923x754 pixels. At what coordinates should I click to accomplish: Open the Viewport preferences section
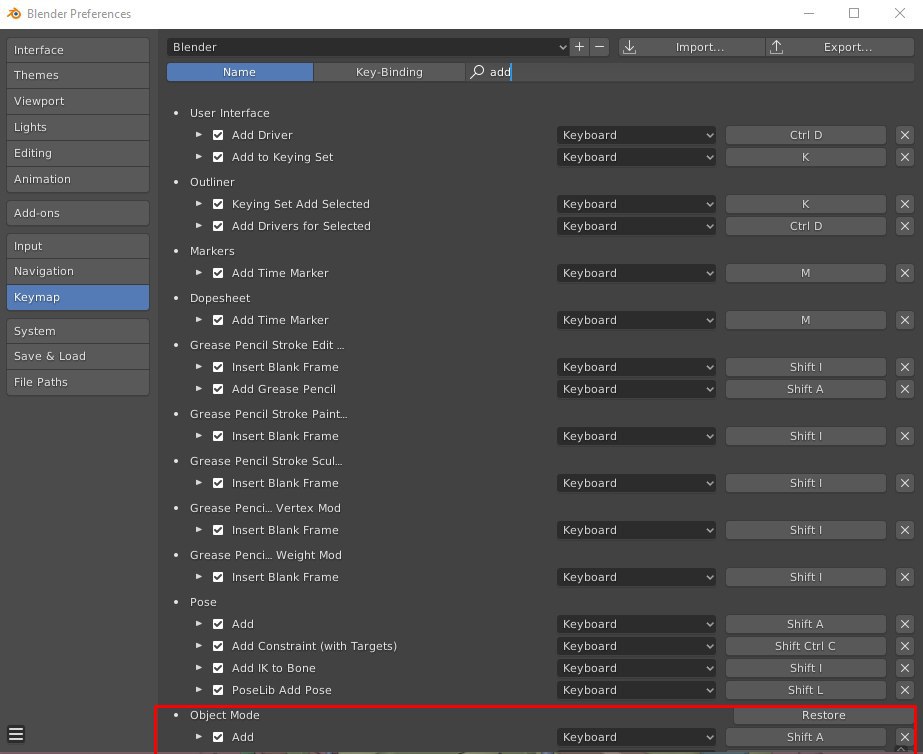[78, 101]
